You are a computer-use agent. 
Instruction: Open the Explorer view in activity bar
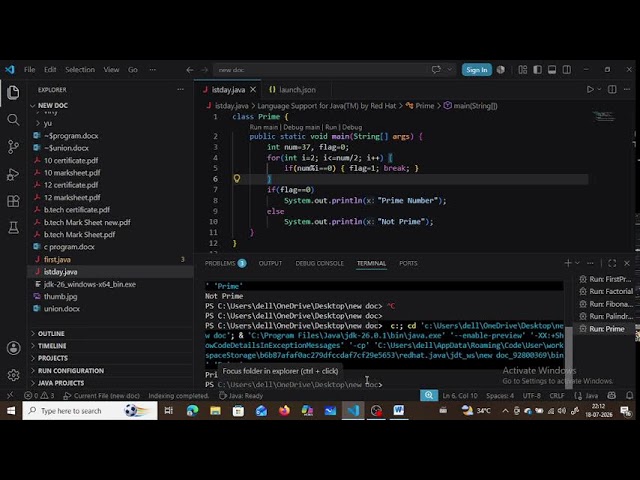point(13,93)
